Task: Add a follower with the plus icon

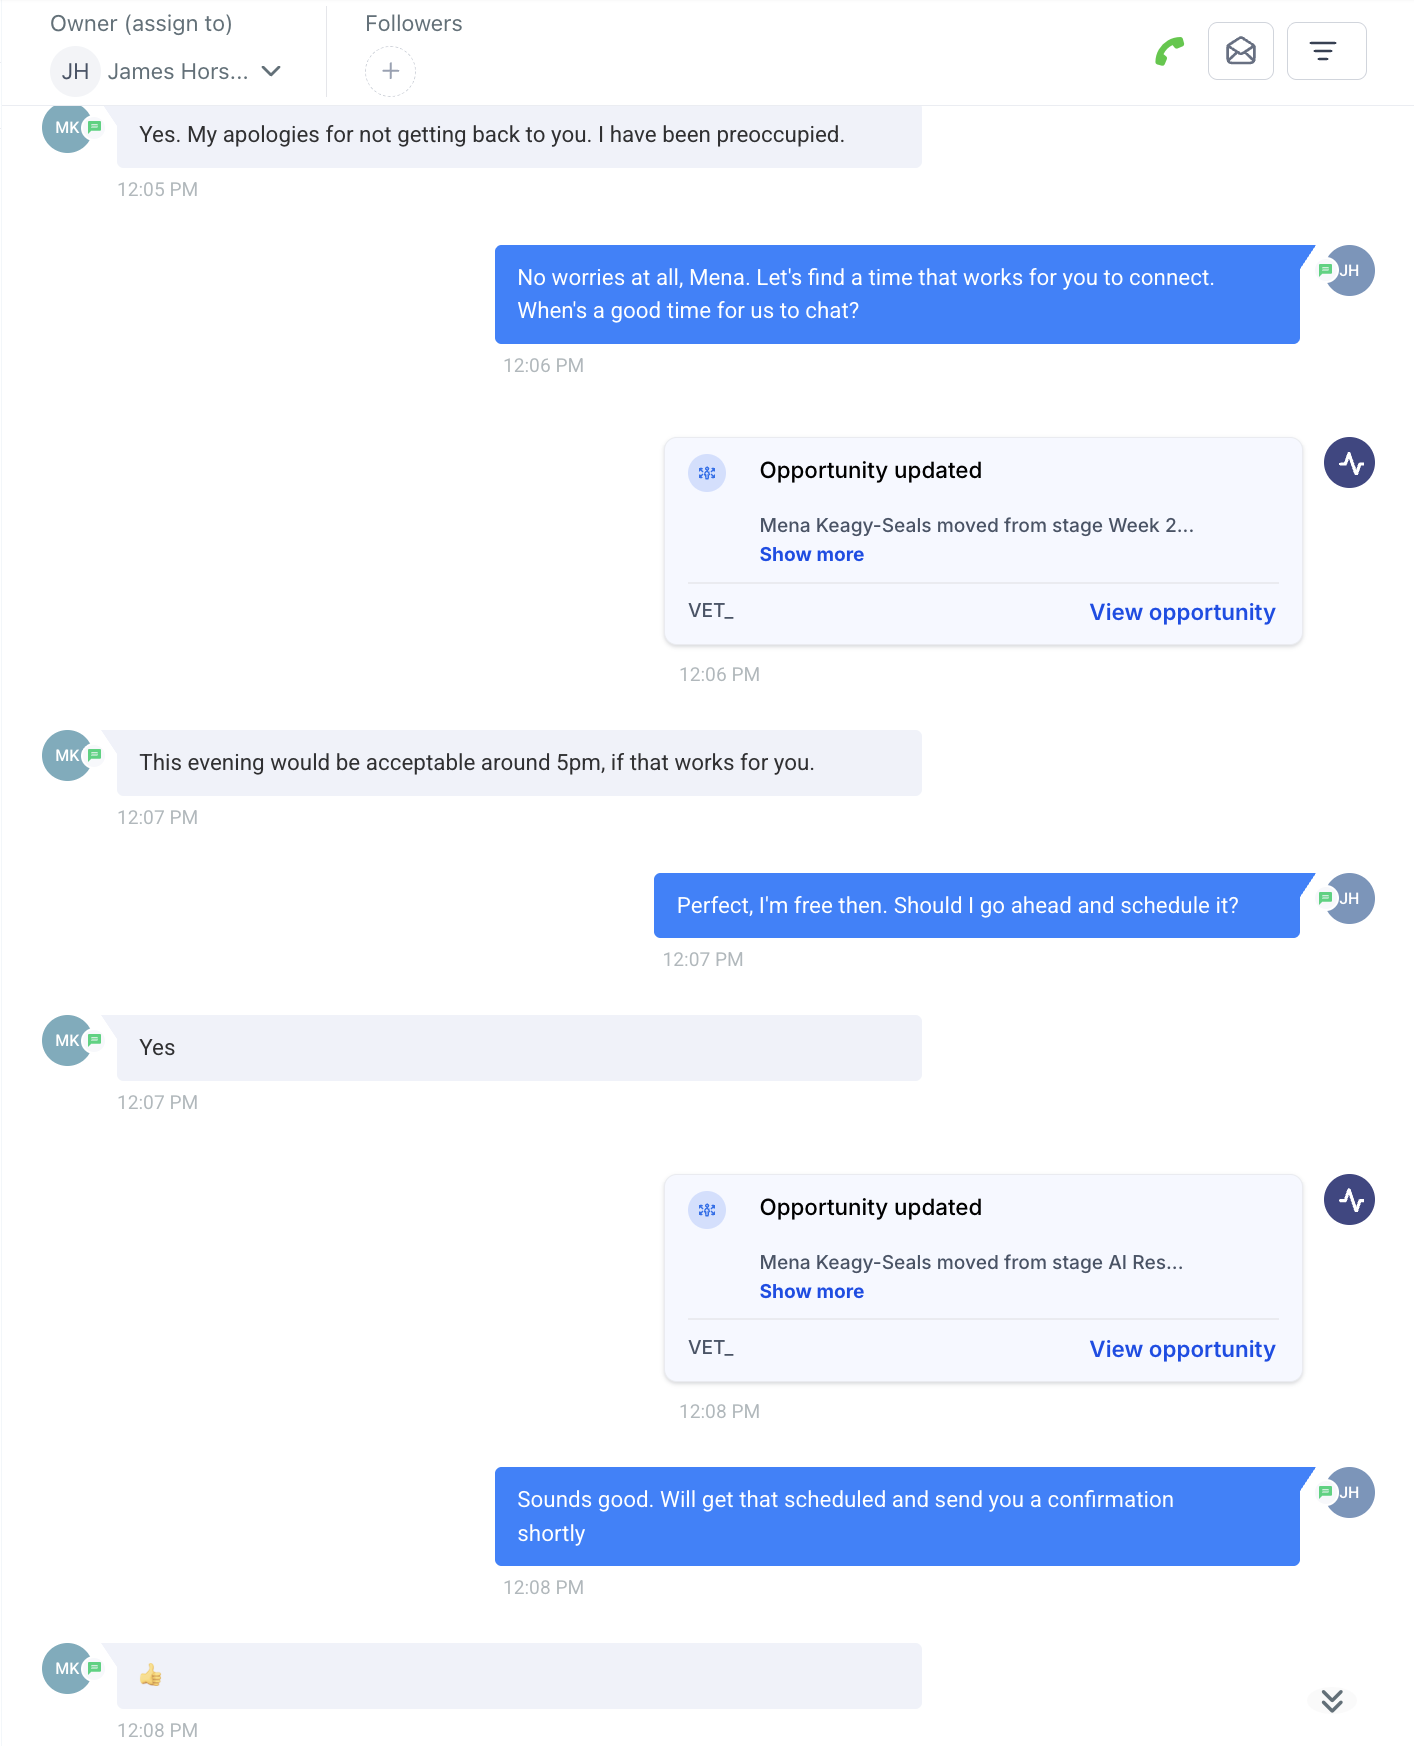Action: (390, 72)
